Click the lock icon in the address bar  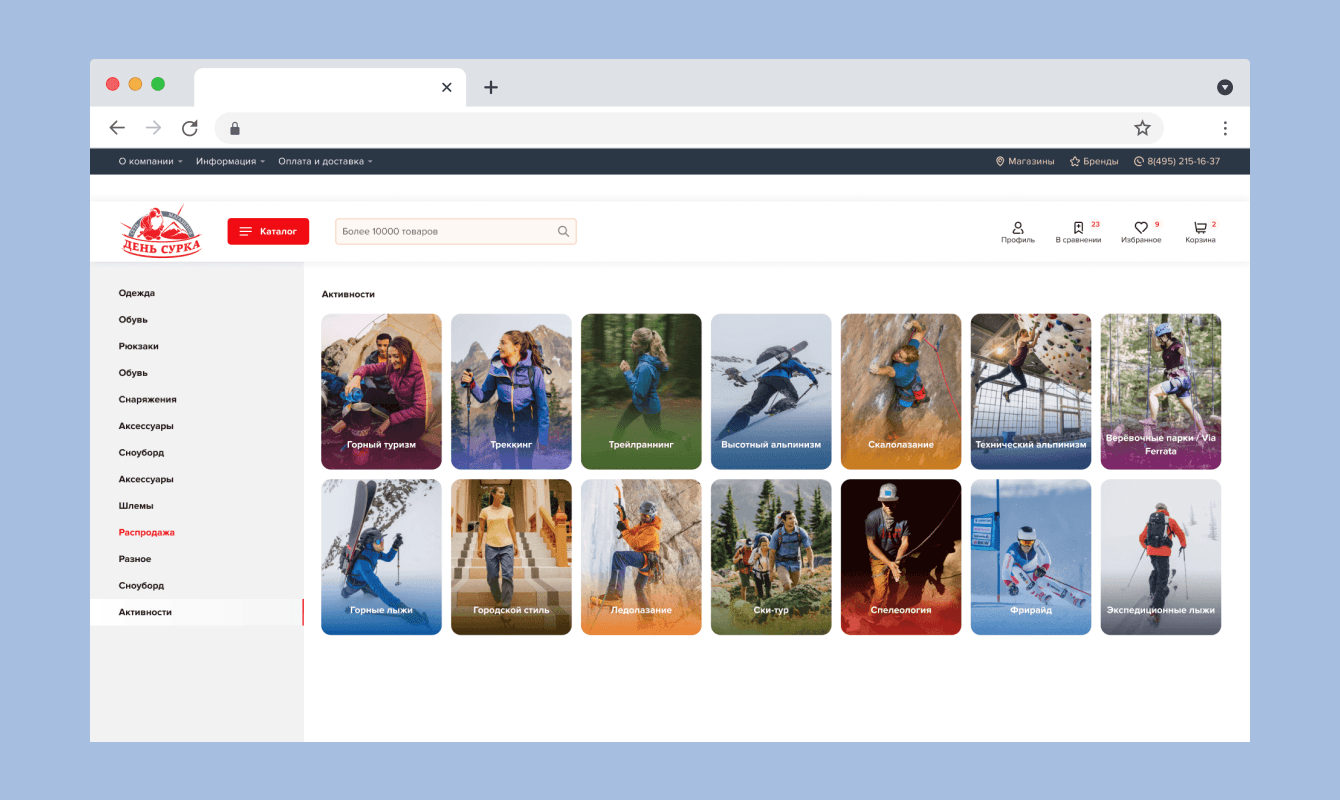click(235, 128)
